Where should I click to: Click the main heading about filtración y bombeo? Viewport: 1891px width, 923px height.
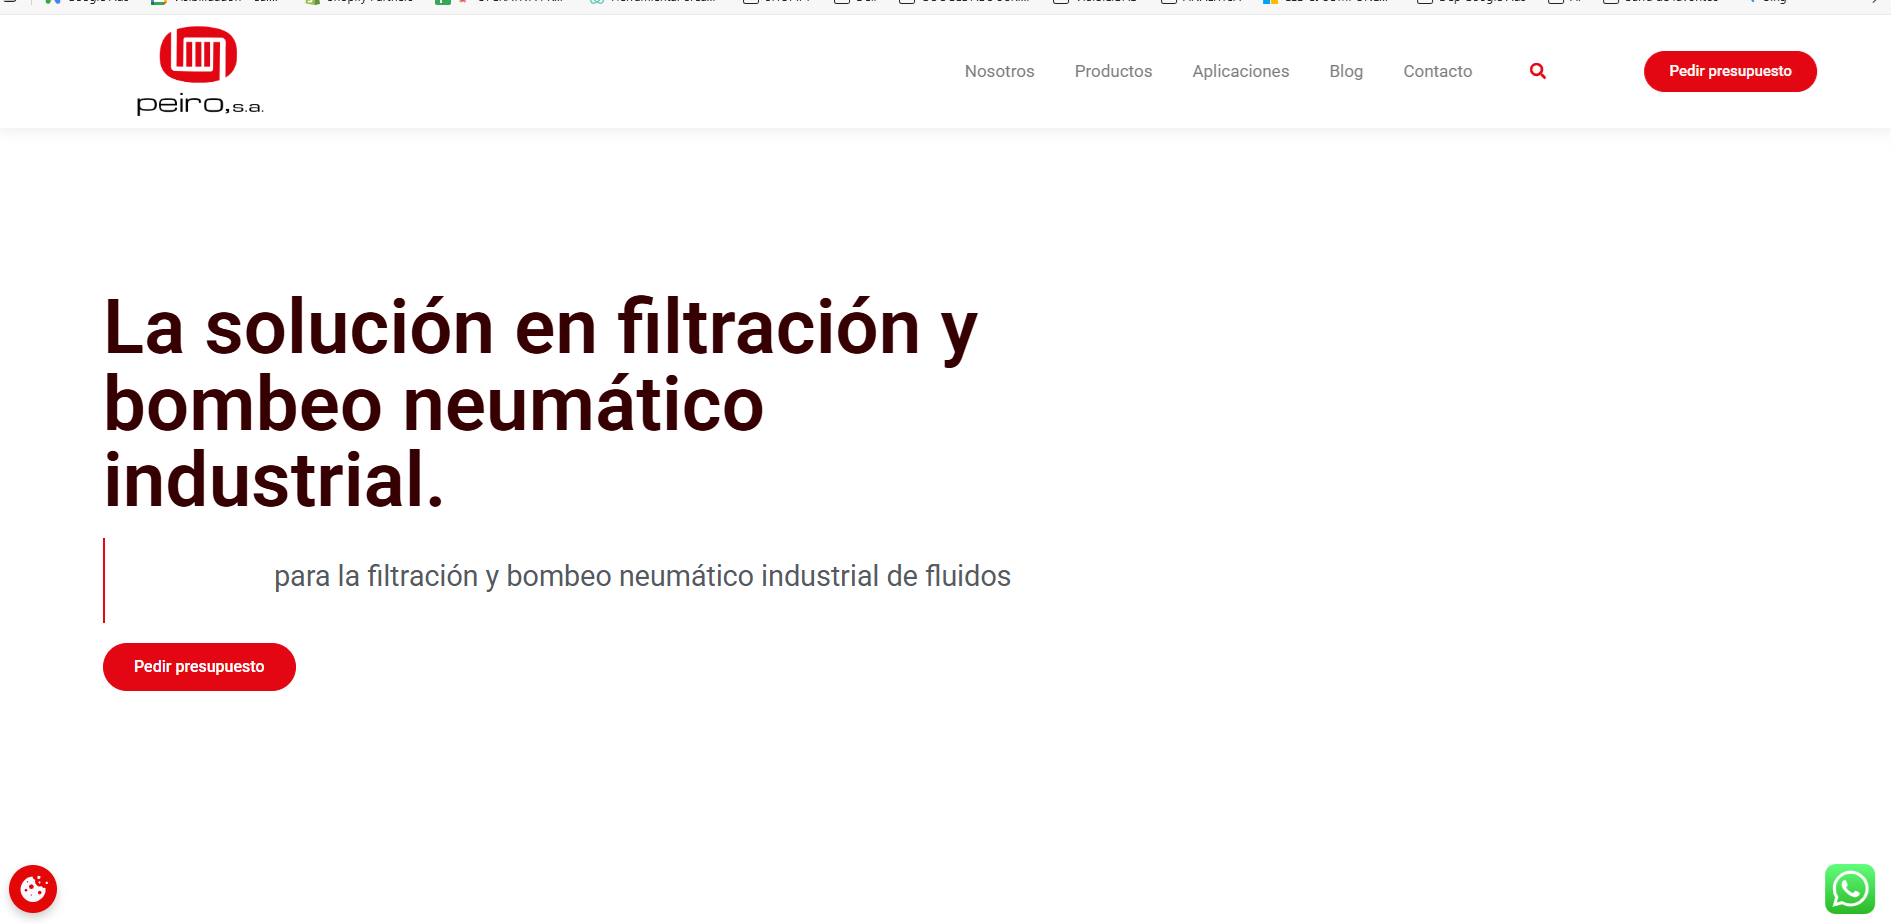pos(540,404)
